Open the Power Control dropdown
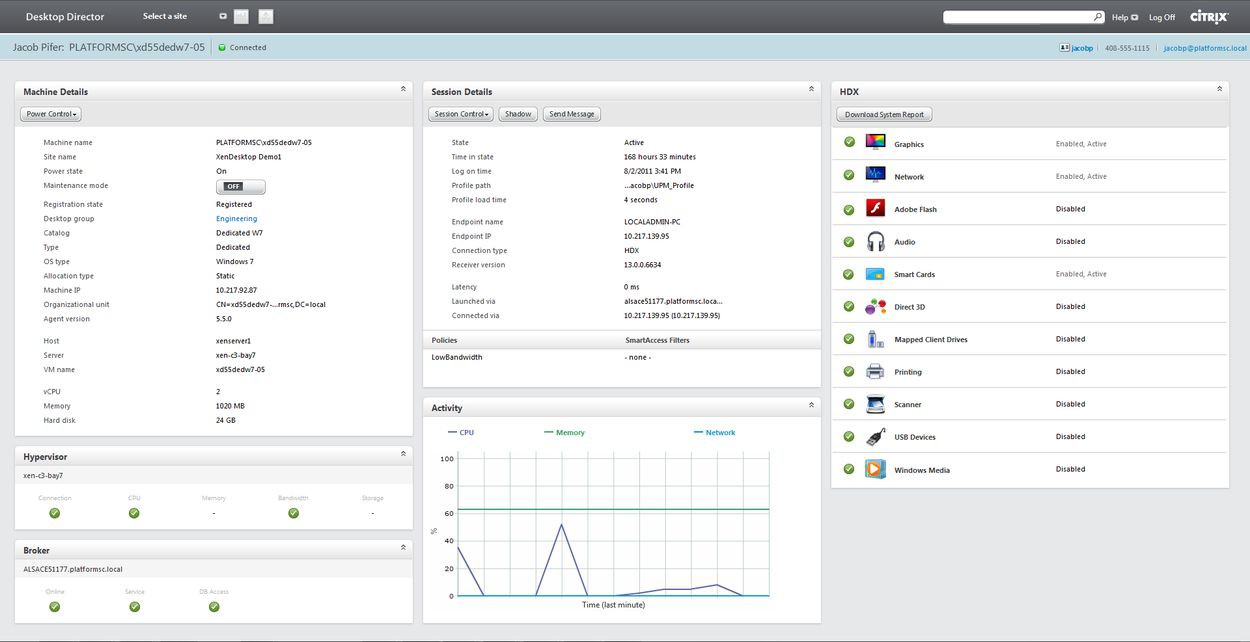The width and height of the screenshot is (1250, 642). [x=50, y=113]
